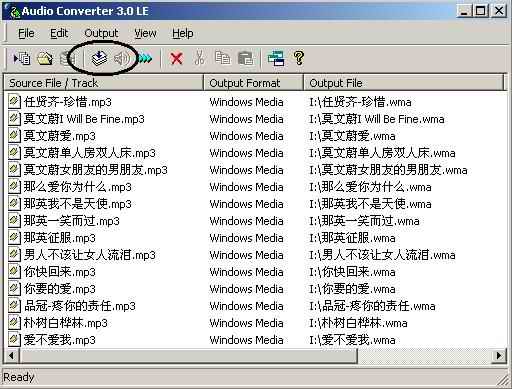The image size is (512, 389).
Task: Open the Output menu
Action: coord(101,33)
